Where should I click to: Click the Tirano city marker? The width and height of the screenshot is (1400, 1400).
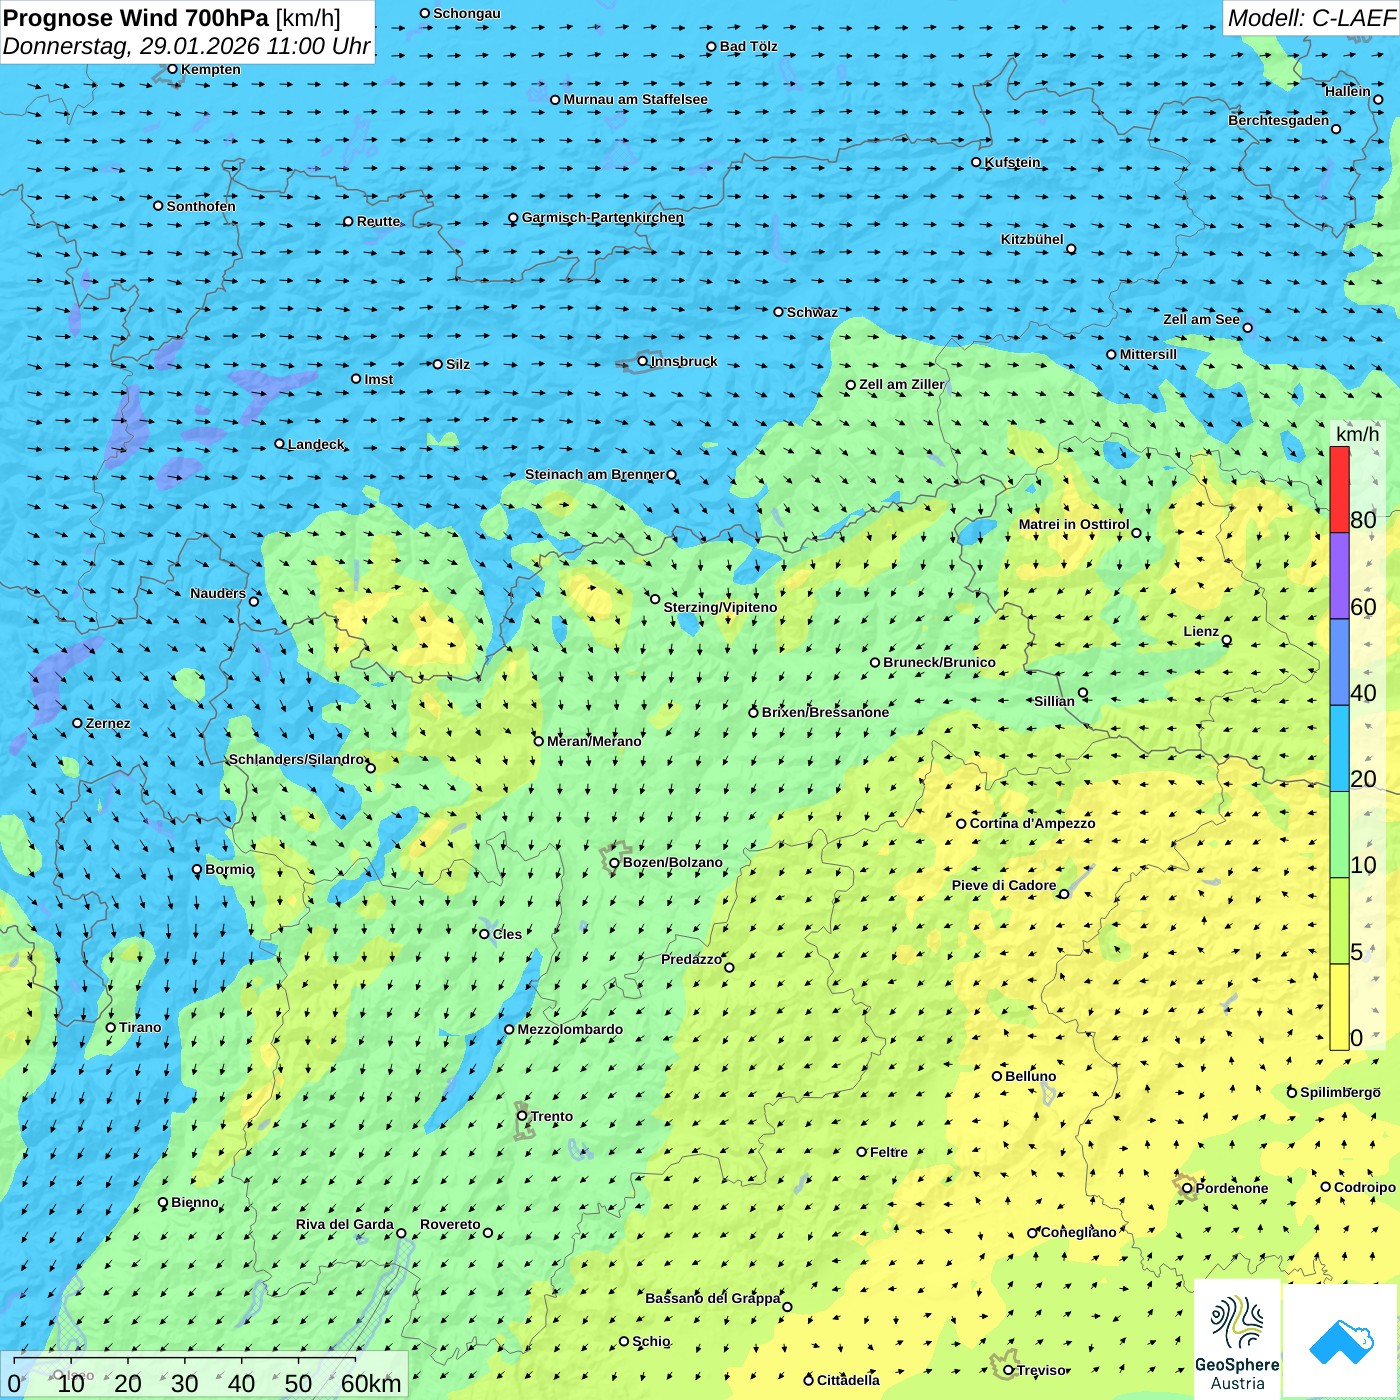(111, 1027)
